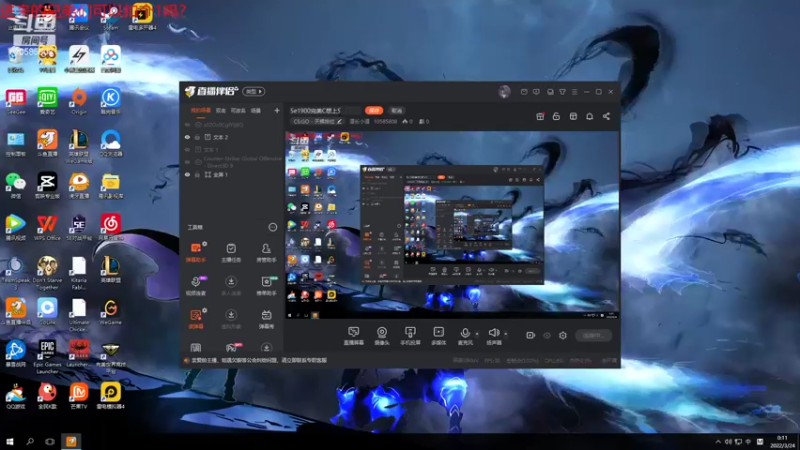The image size is (800, 450).
Task: Open the orange 读弹幕 tool
Action: 196,318
